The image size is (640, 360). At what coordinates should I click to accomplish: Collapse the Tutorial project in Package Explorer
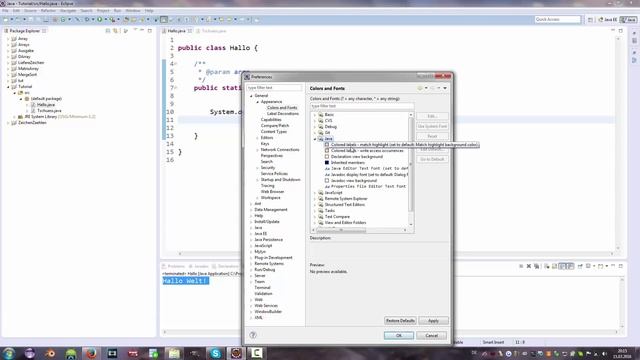tap(8, 87)
